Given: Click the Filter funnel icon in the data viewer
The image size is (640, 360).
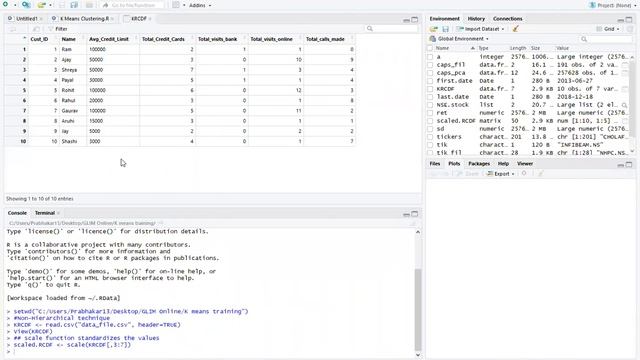Looking at the screenshot, I should [x=51, y=29].
